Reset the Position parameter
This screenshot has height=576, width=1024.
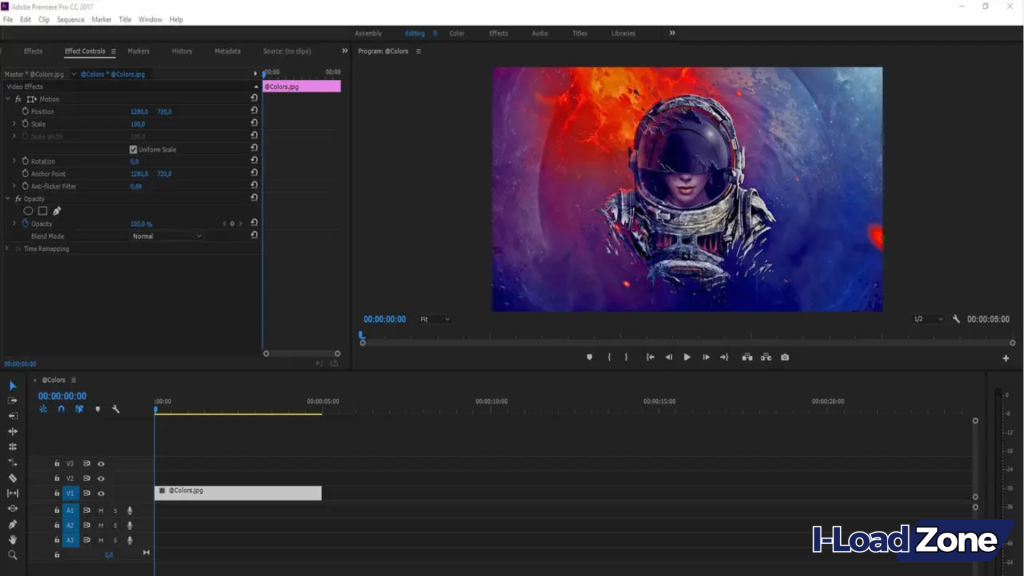[254, 111]
